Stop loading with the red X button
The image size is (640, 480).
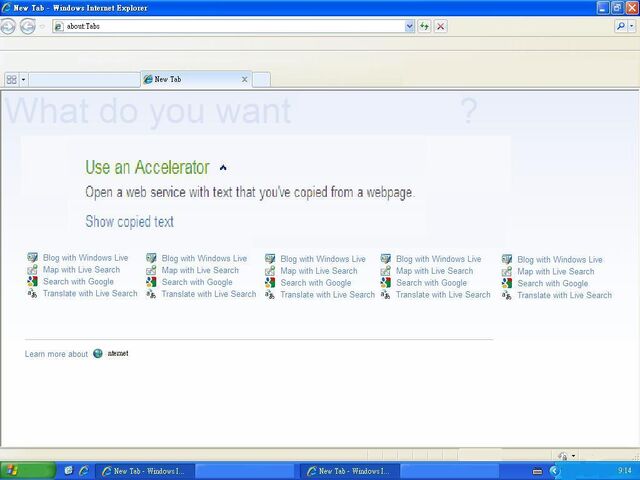point(440,27)
